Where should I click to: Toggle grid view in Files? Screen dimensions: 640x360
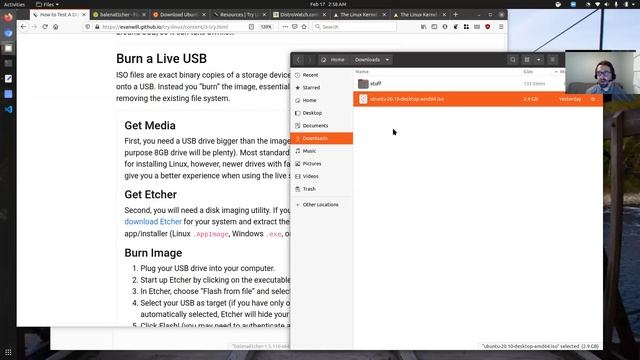click(527, 60)
